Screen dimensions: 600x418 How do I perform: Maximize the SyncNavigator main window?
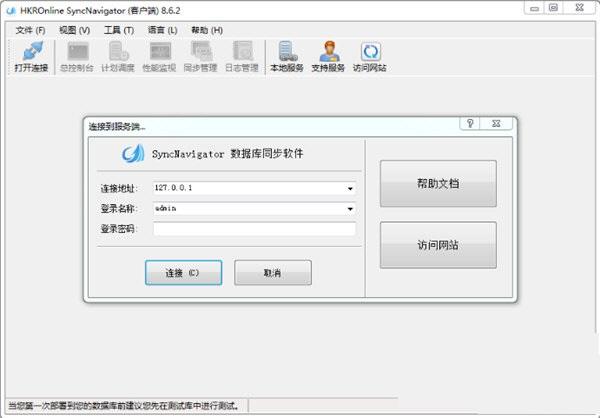(554, 8)
